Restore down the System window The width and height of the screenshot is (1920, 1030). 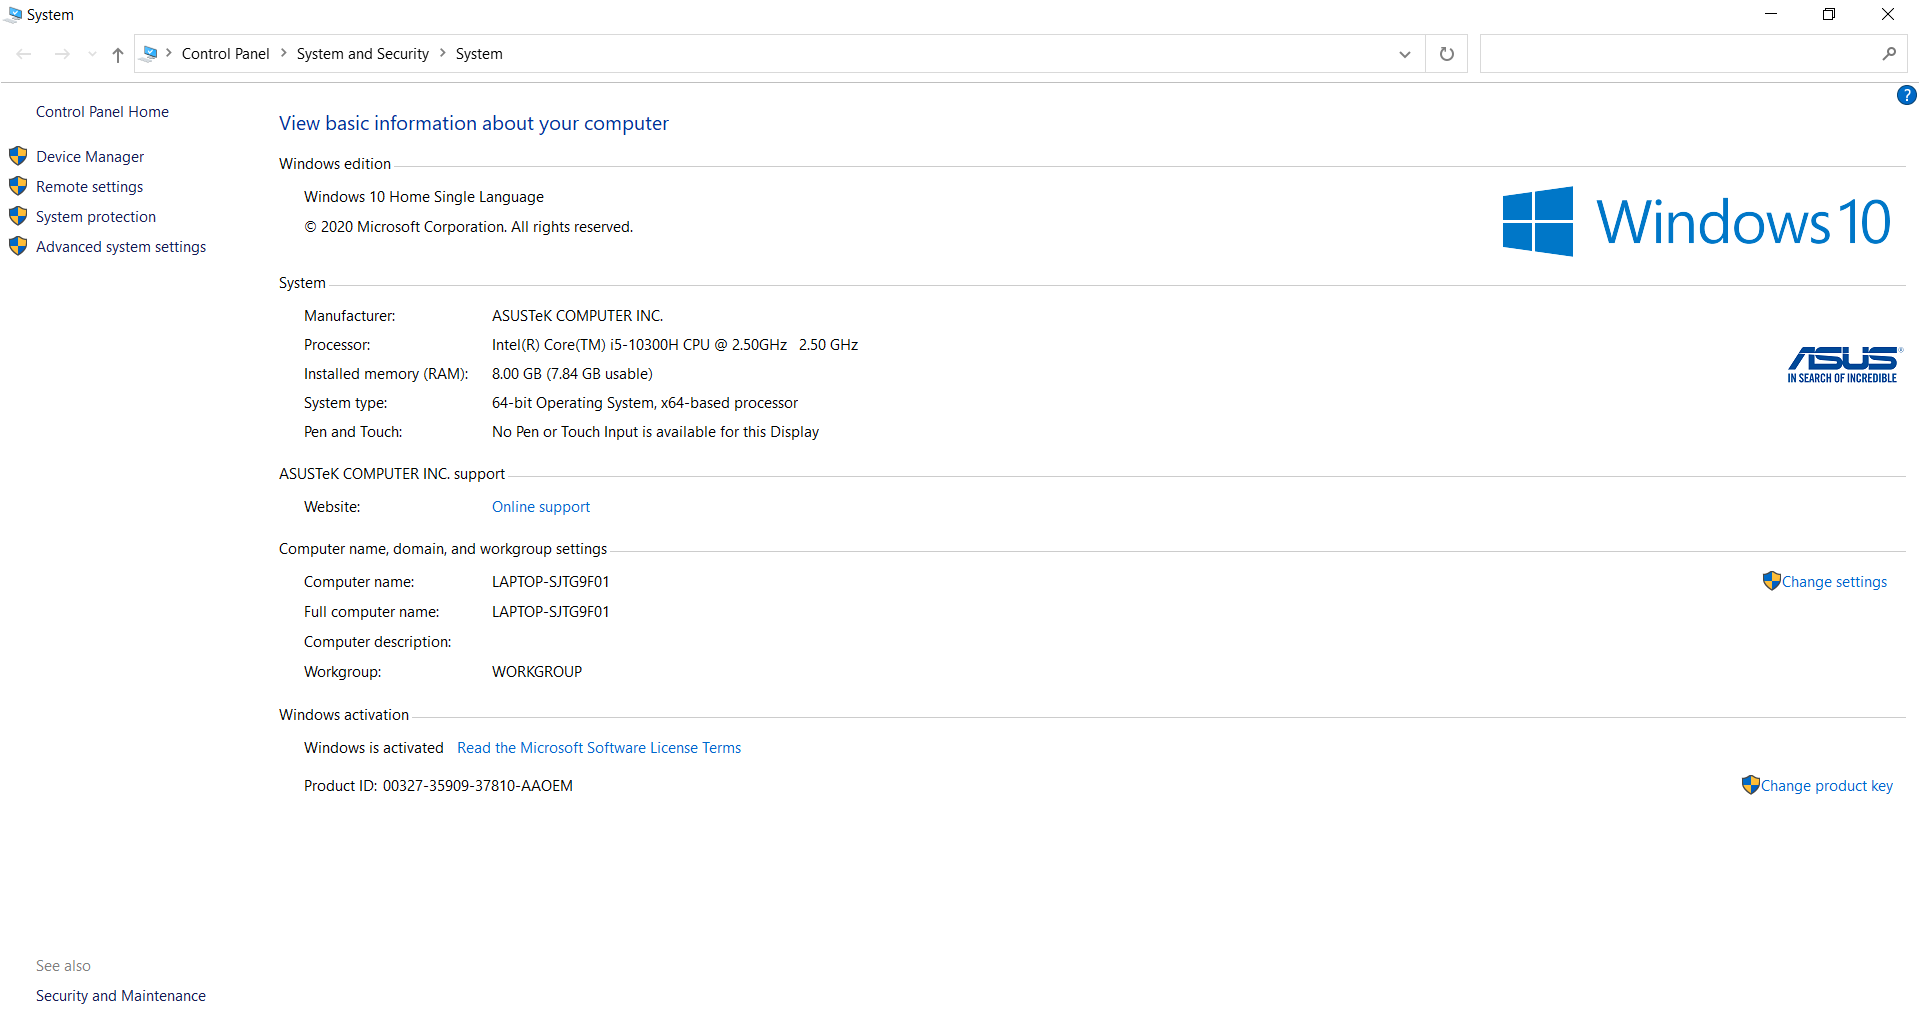[x=1829, y=14]
